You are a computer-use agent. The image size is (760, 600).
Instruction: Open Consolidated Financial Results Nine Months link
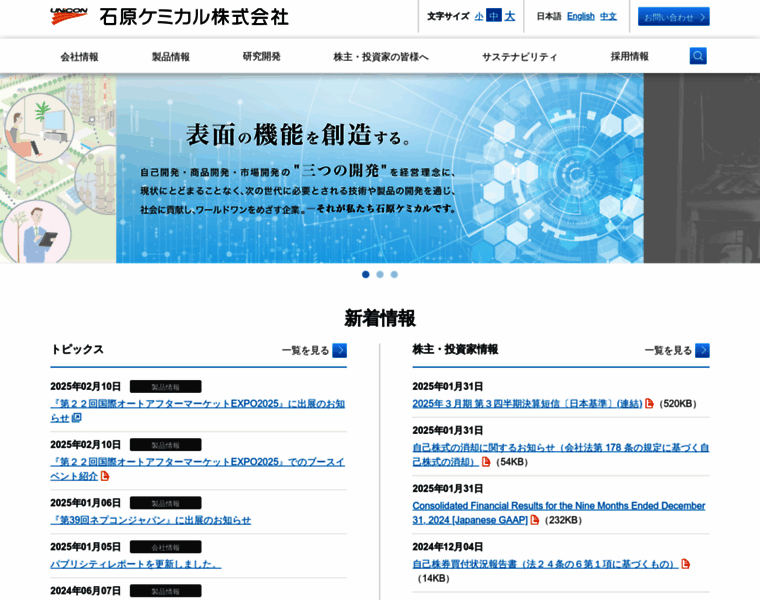558,512
